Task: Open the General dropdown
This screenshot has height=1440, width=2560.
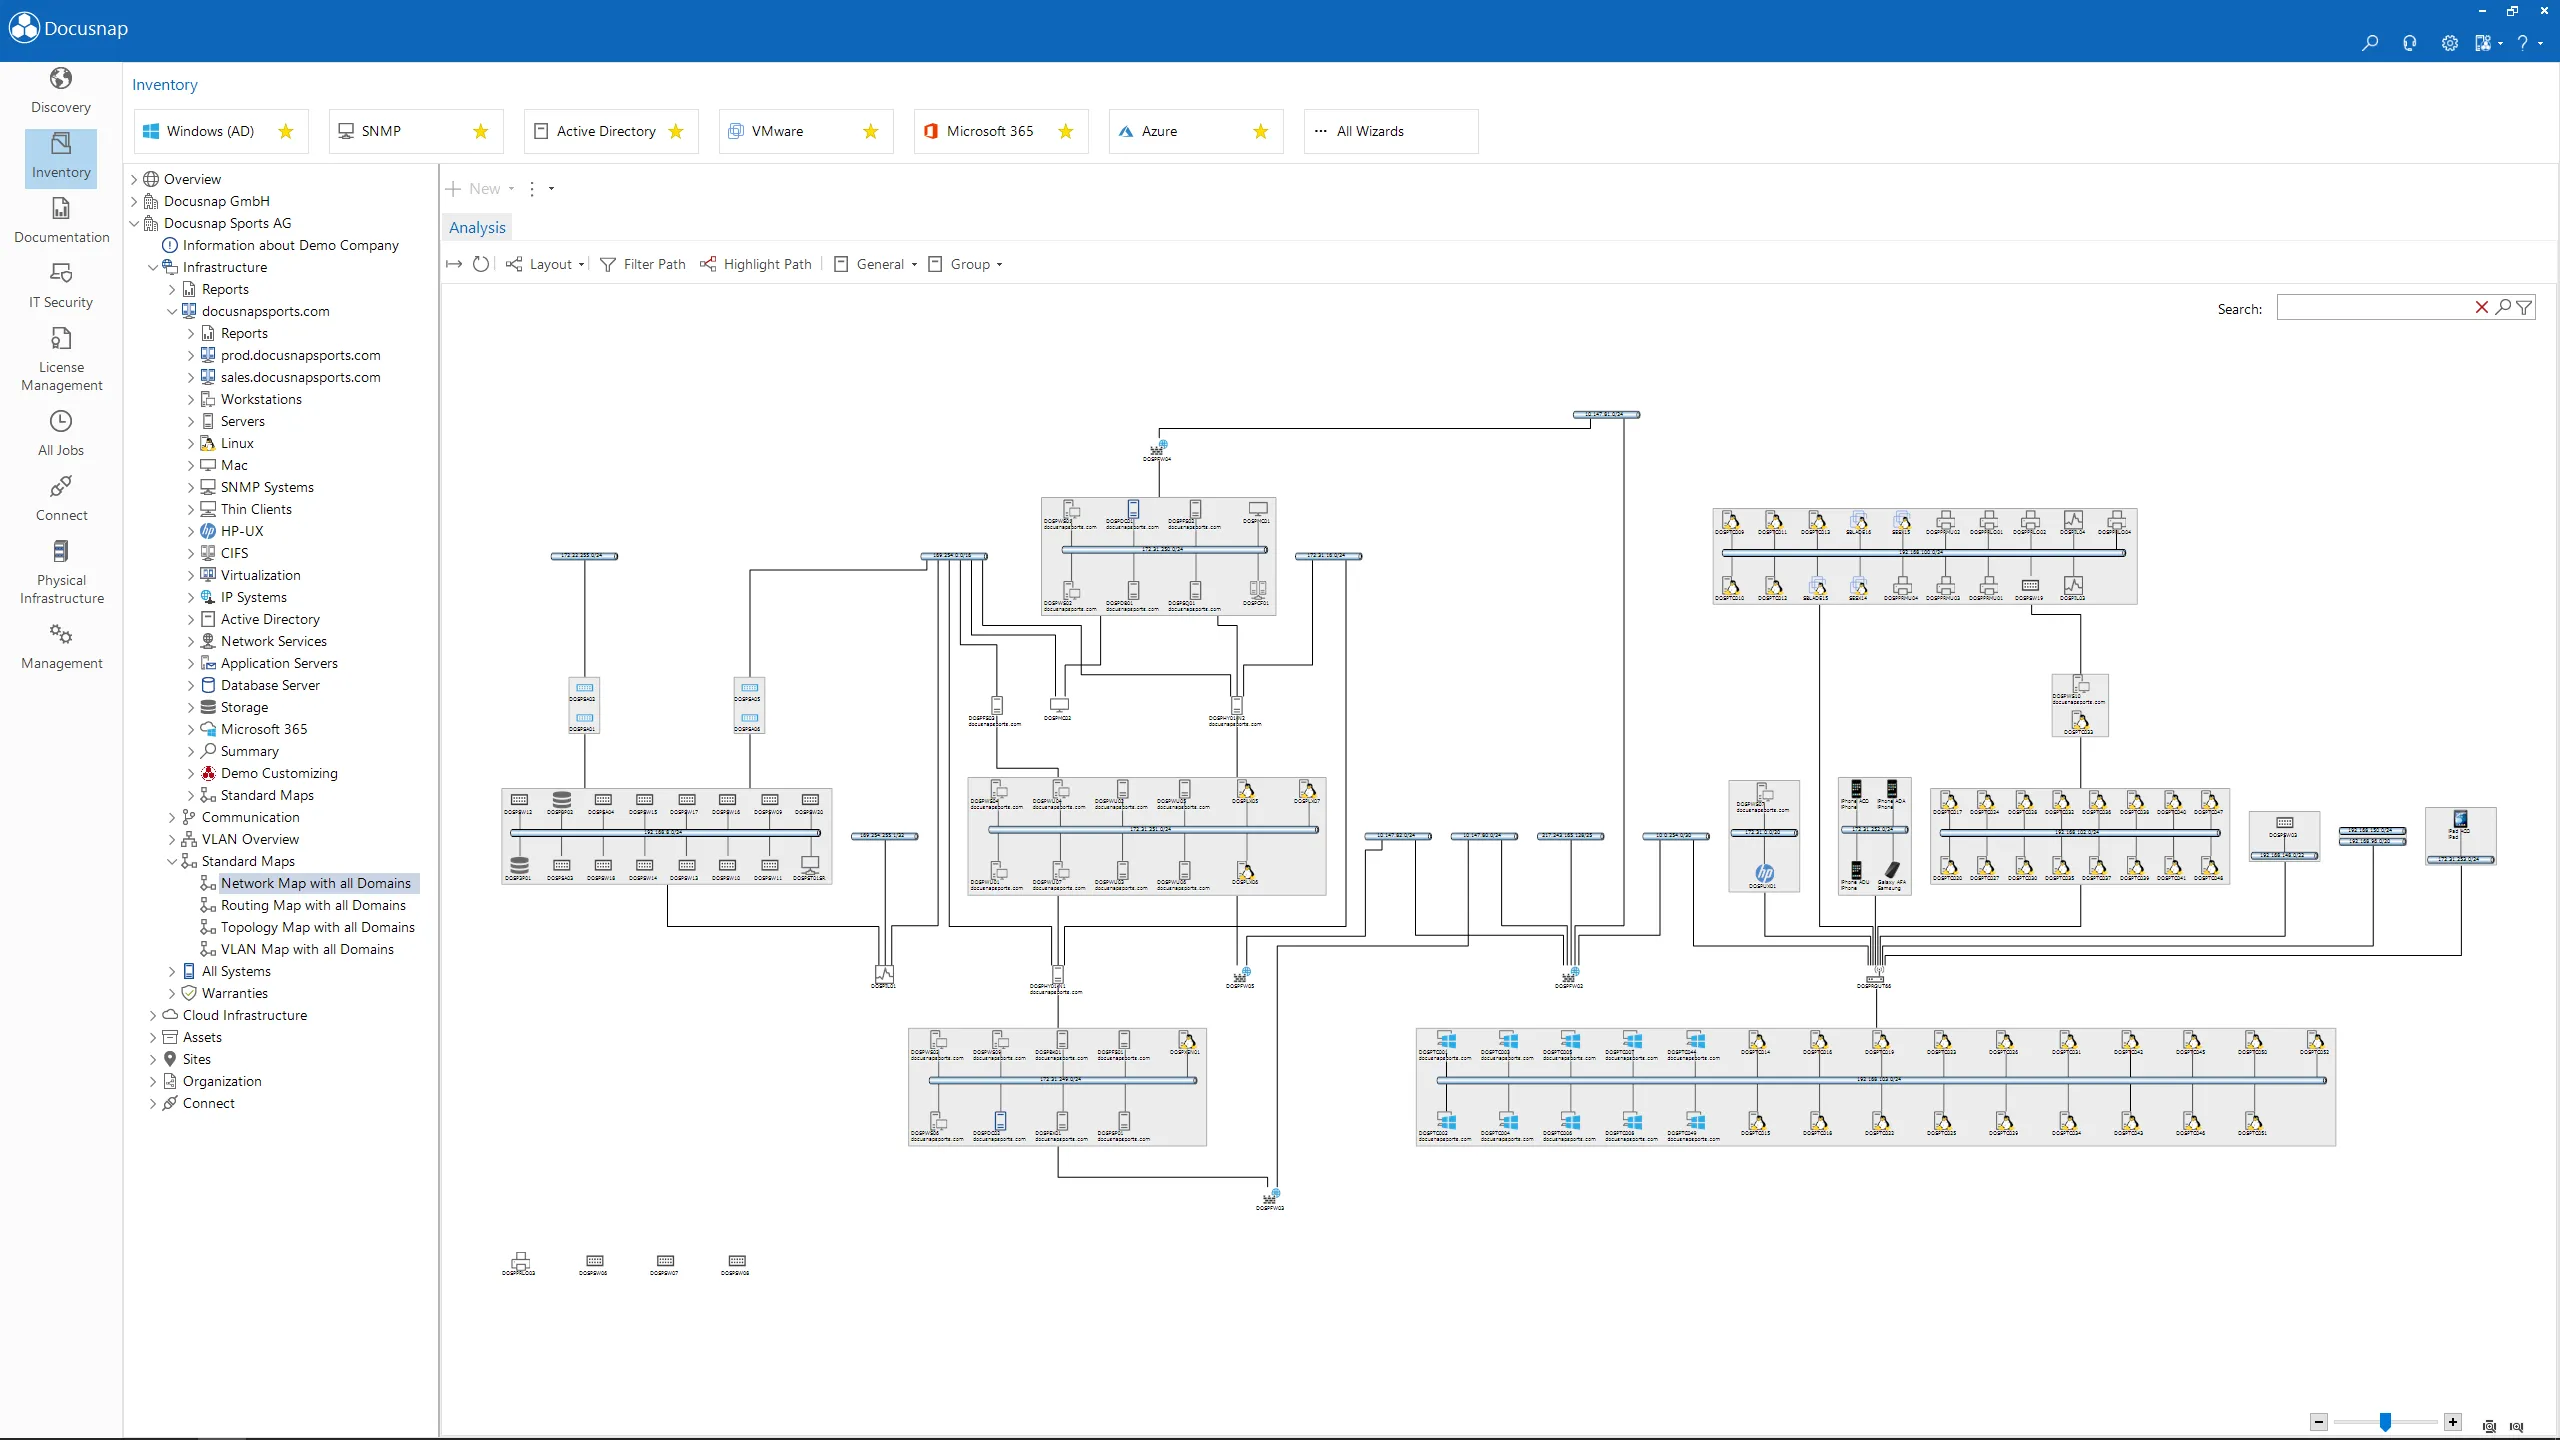Action: (x=876, y=264)
